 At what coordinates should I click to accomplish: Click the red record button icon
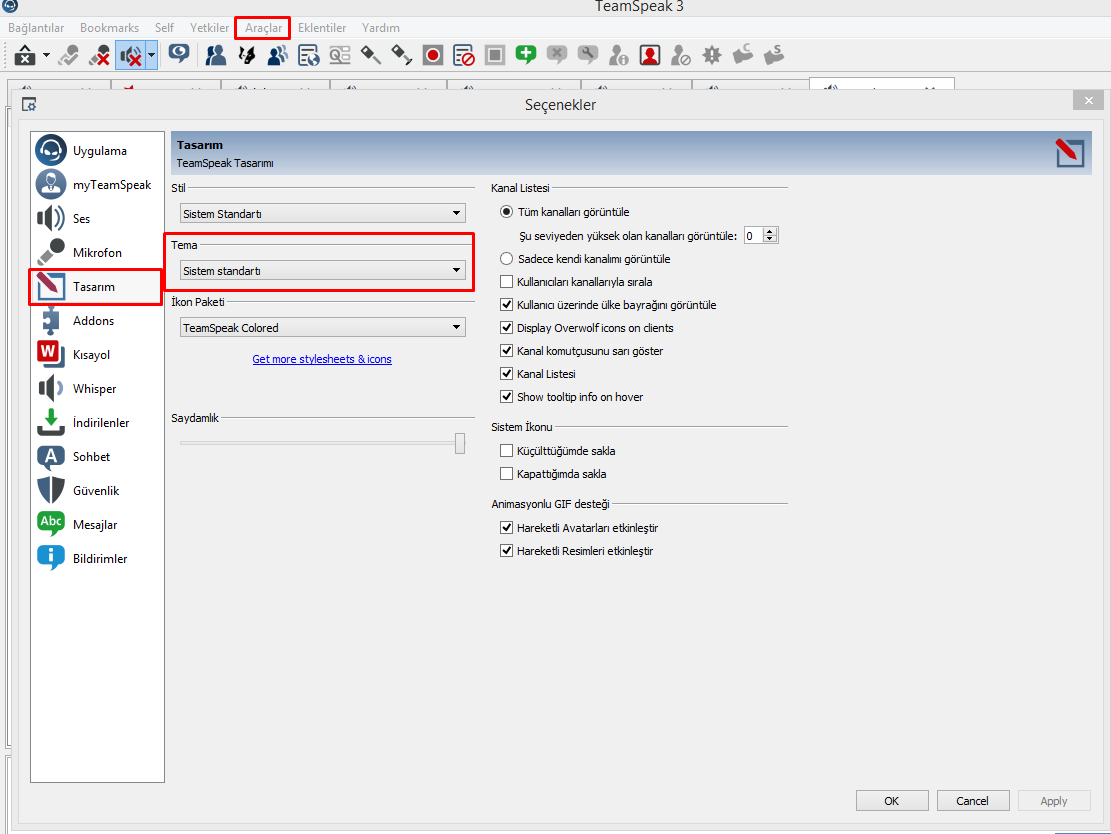[433, 55]
